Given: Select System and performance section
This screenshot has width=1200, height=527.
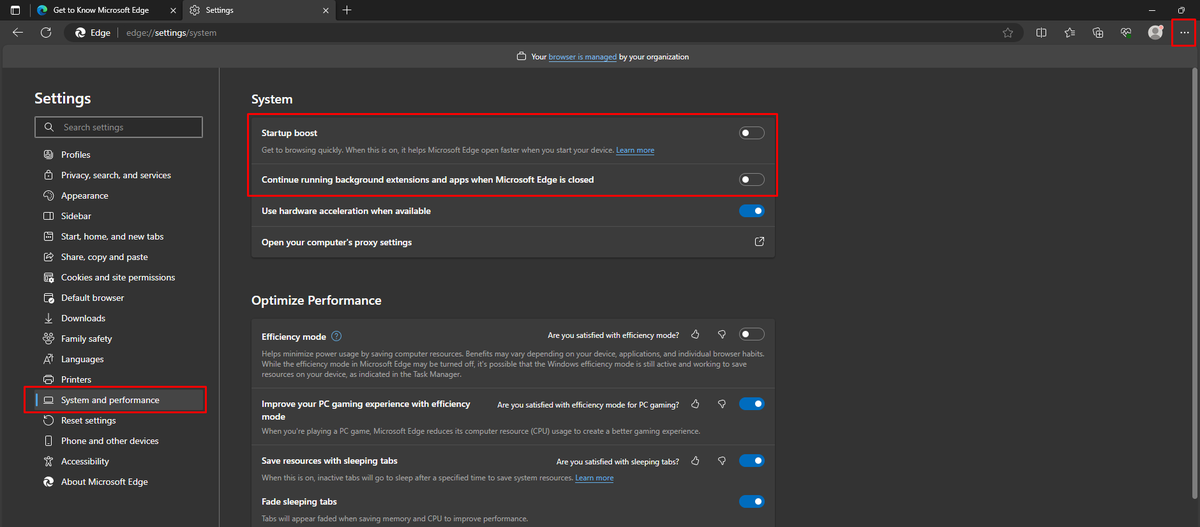Looking at the screenshot, I should point(119,400).
